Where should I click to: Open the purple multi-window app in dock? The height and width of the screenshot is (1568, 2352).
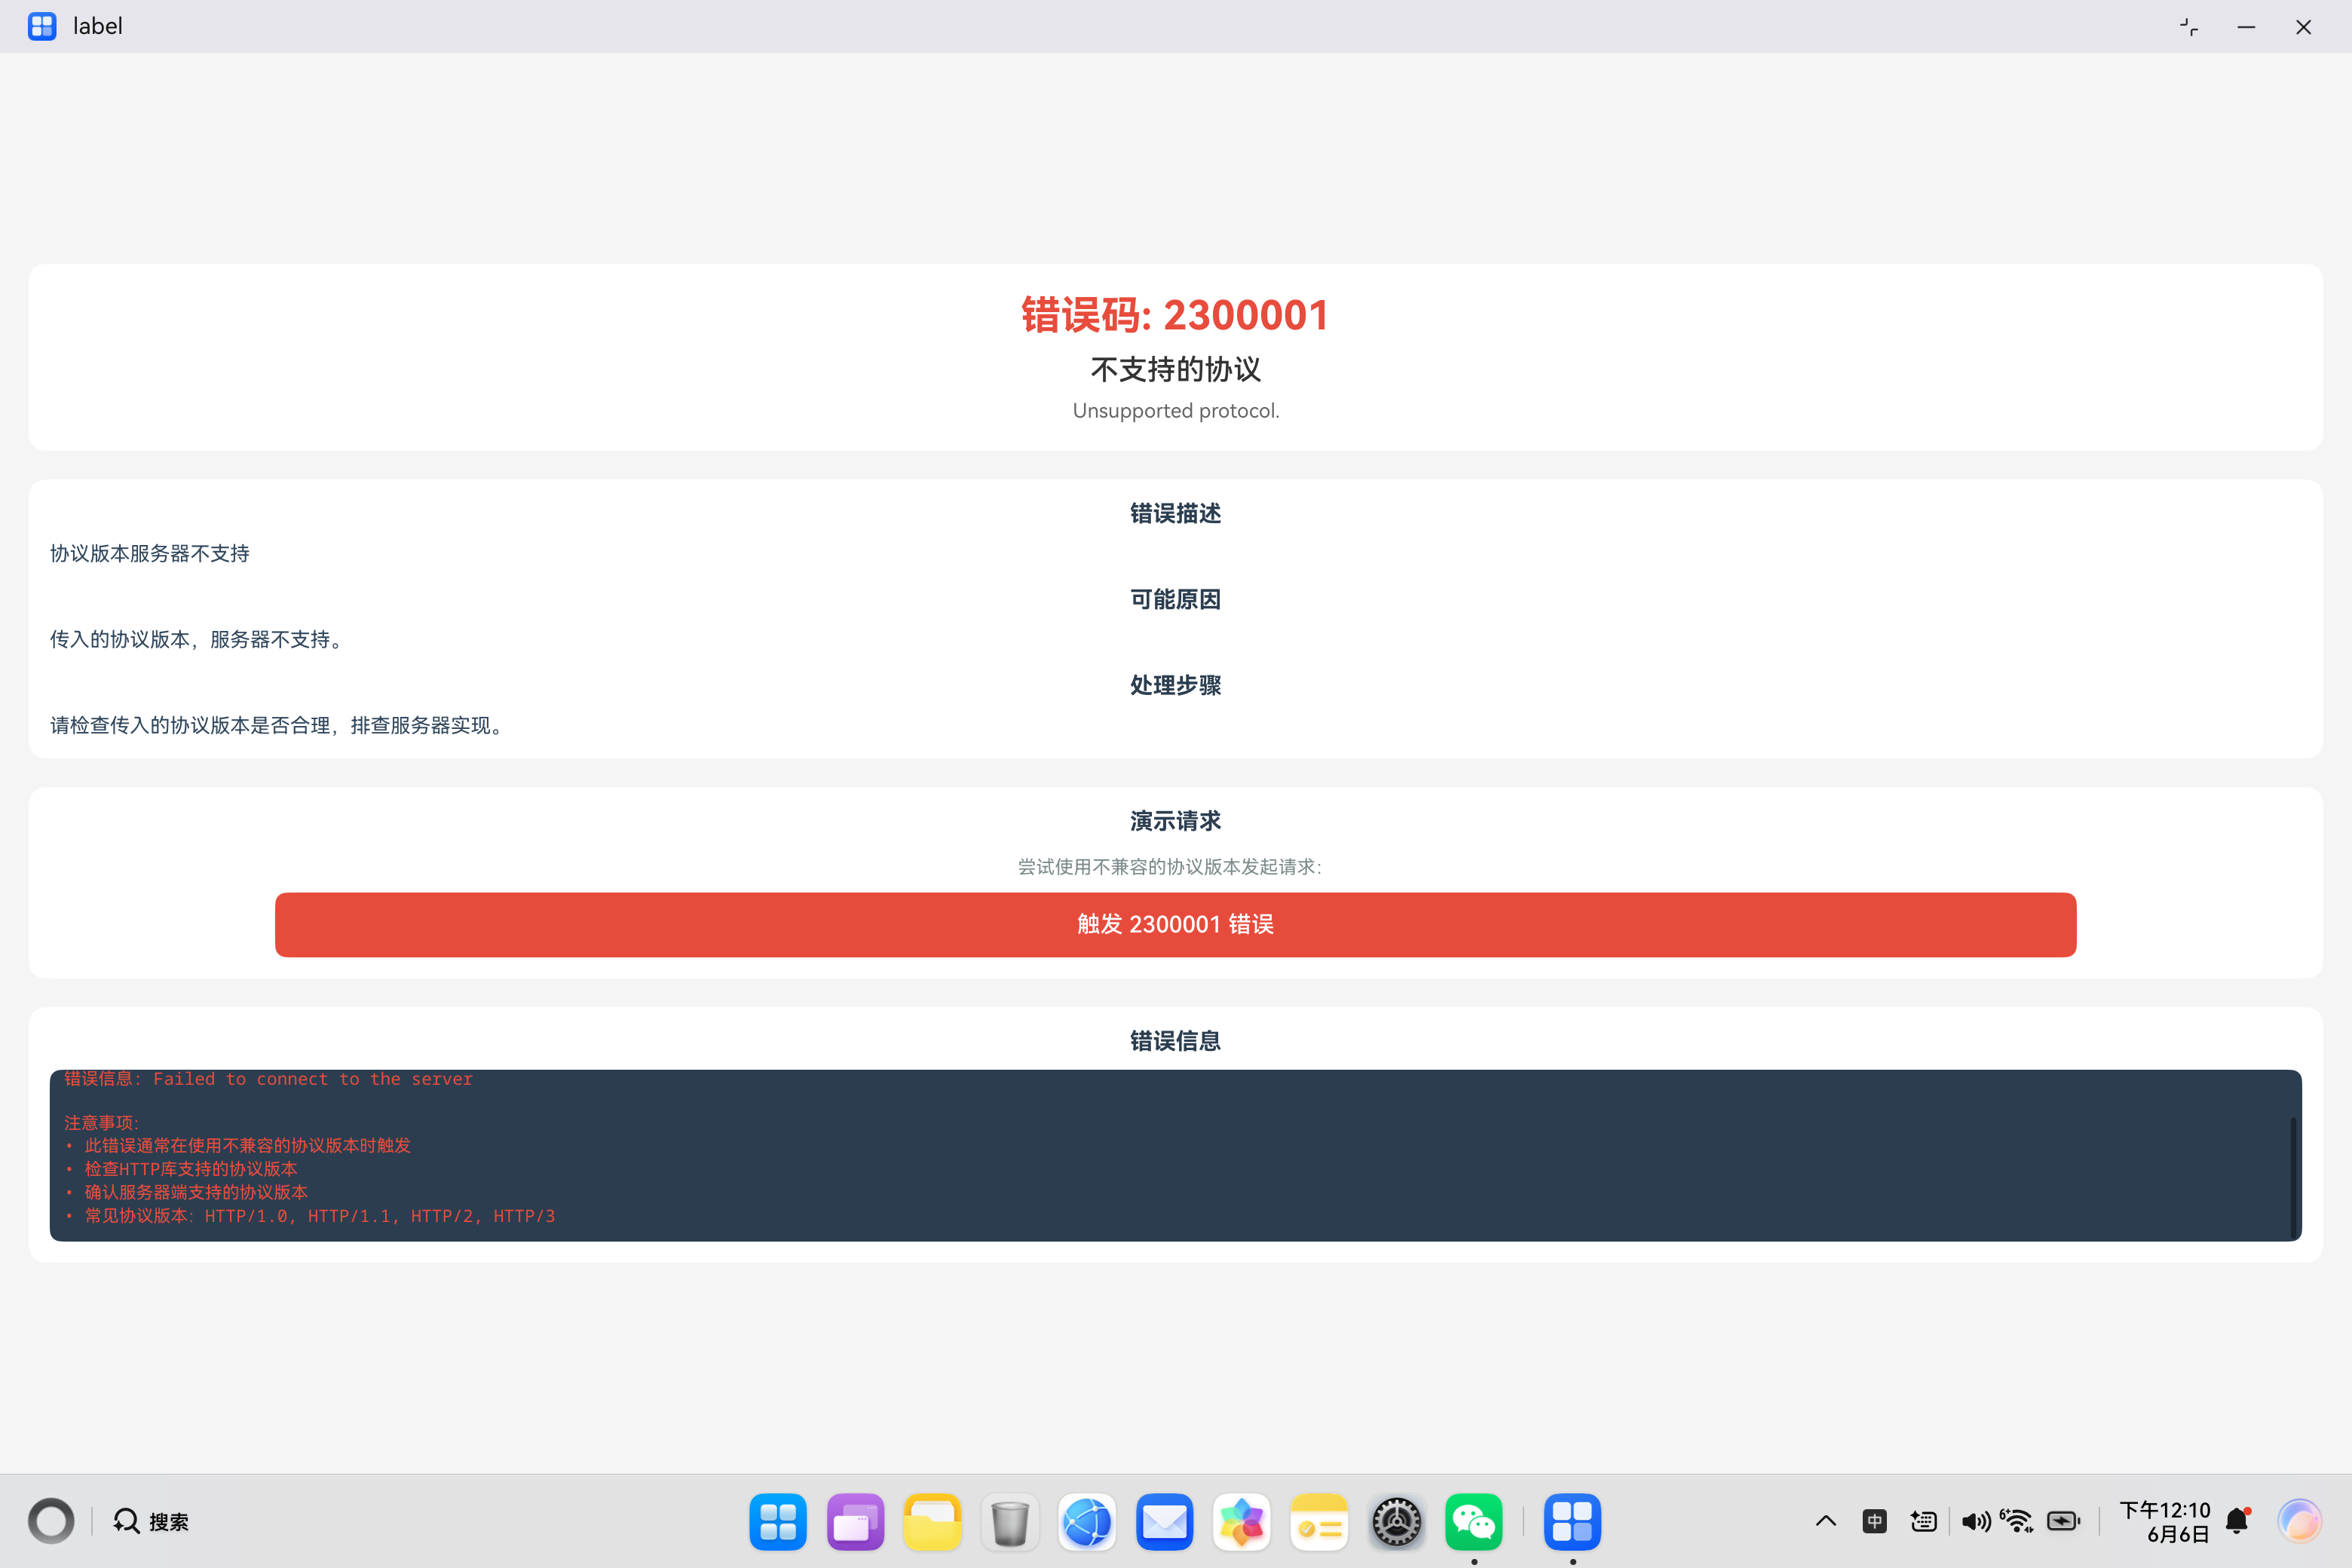[855, 1521]
